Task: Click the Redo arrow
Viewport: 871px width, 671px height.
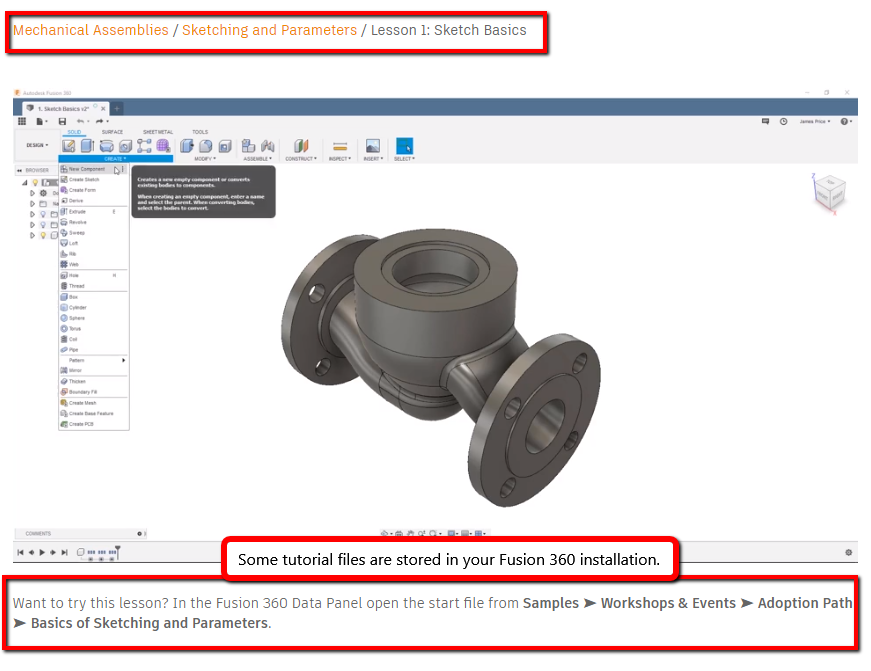Action: click(x=99, y=121)
